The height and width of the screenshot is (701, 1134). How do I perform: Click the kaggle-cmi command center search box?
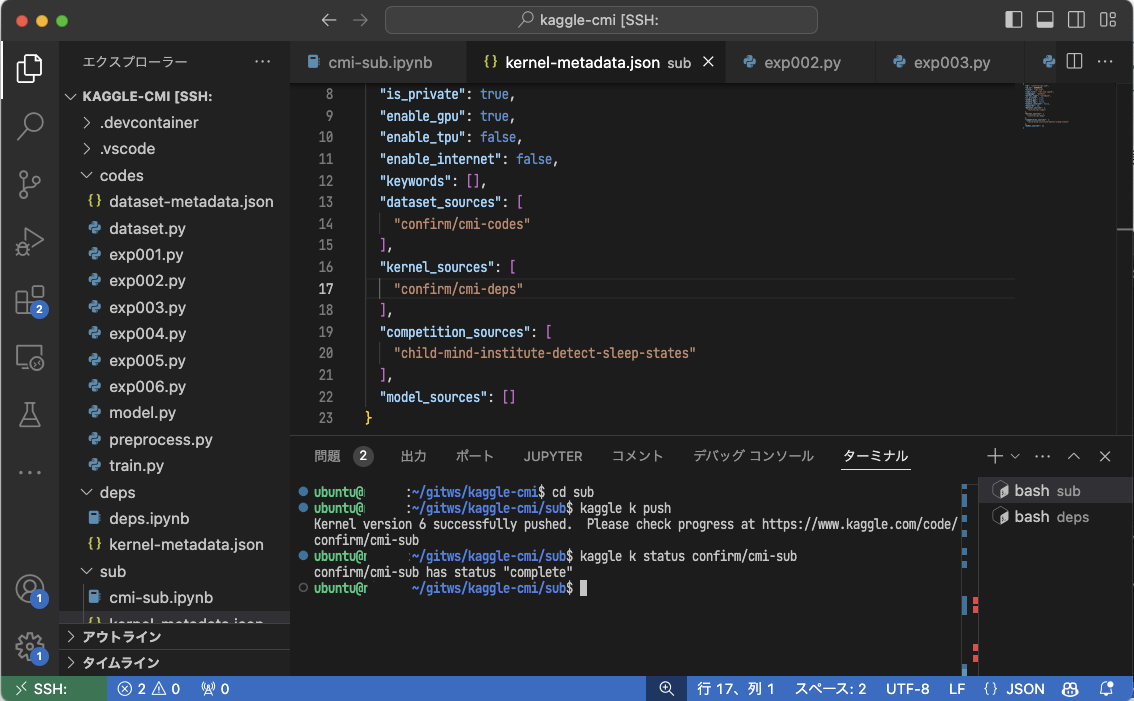point(601,20)
